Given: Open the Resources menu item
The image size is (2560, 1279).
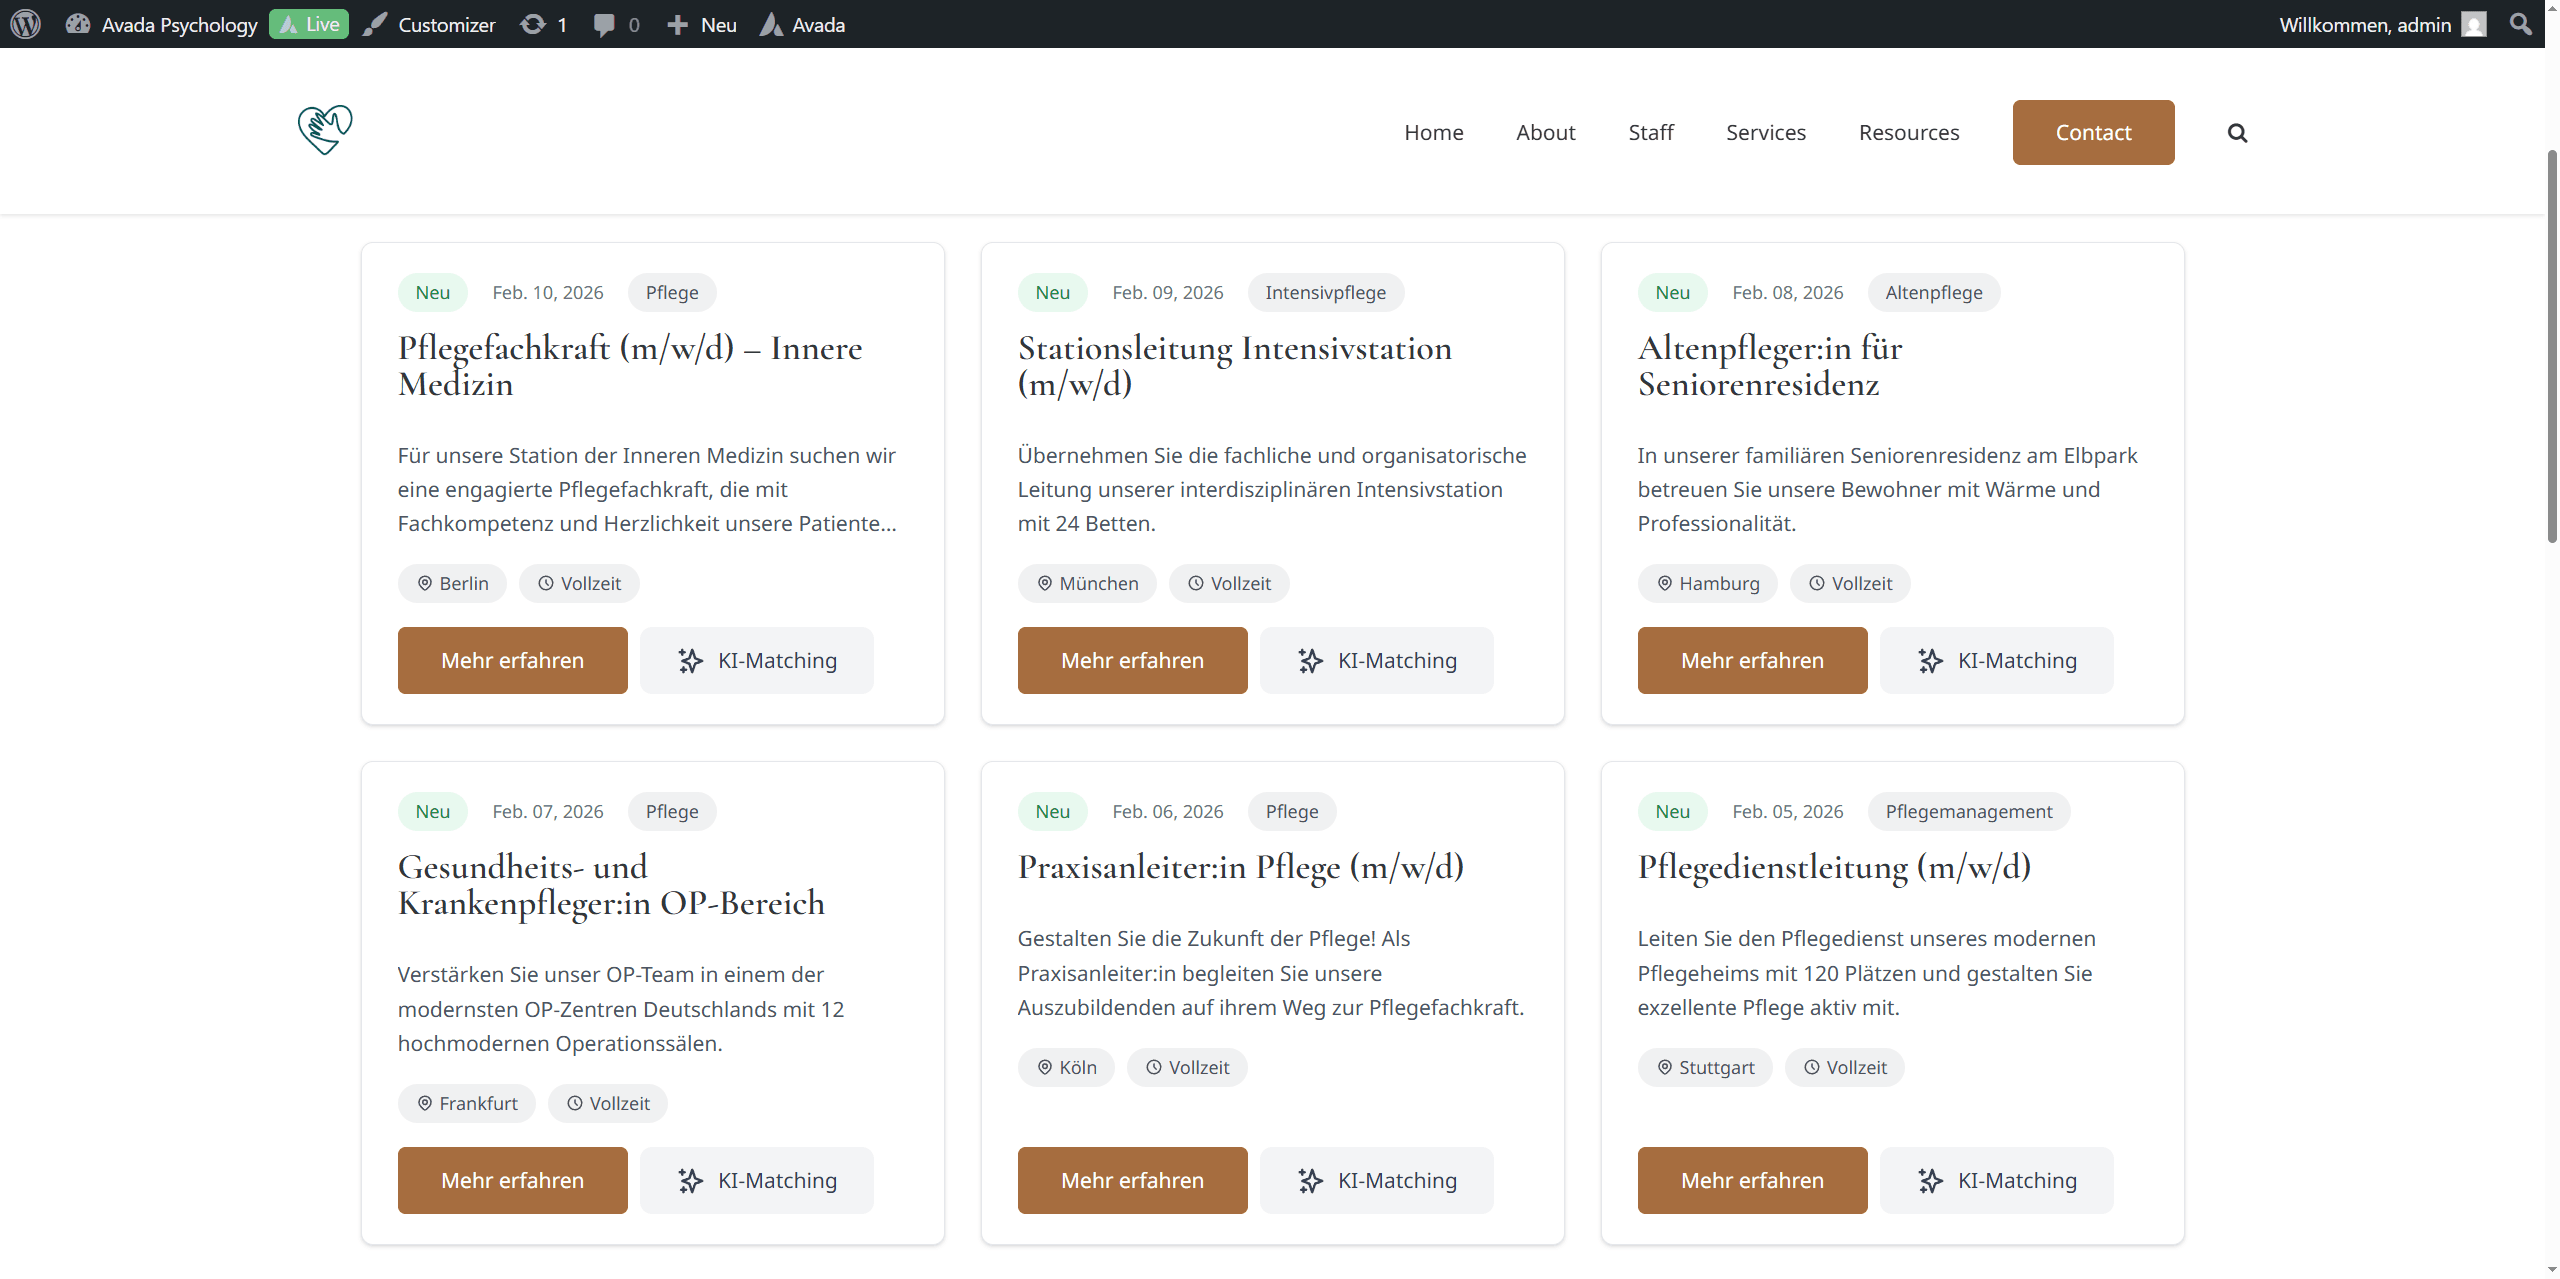Looking at the screenshot, I should click(1908, 132).
